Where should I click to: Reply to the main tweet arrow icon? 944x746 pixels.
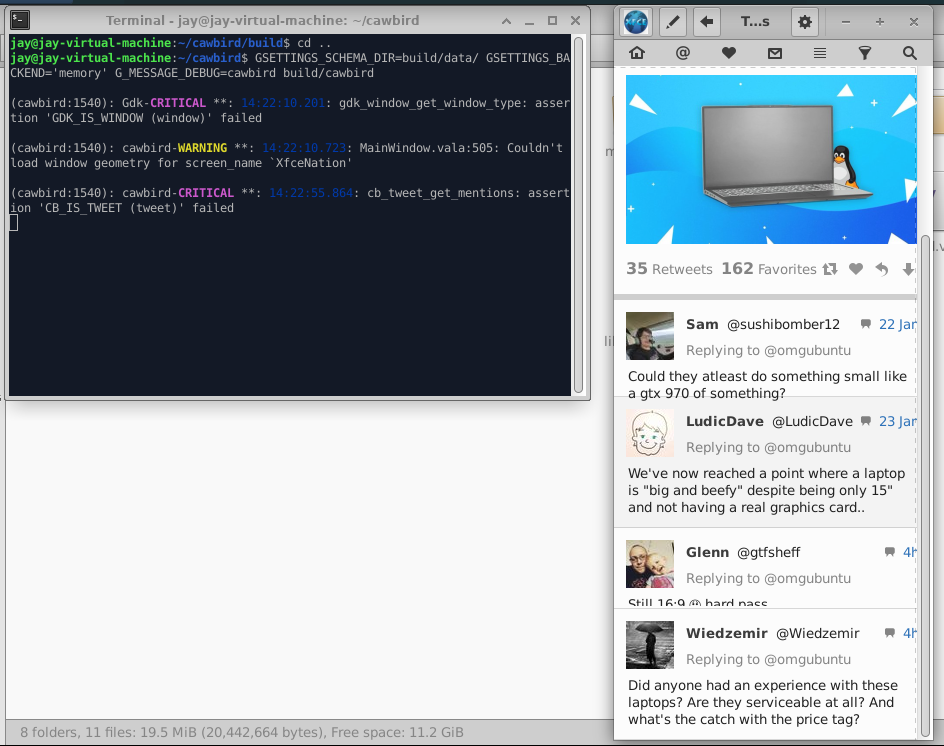coord(882,269)
